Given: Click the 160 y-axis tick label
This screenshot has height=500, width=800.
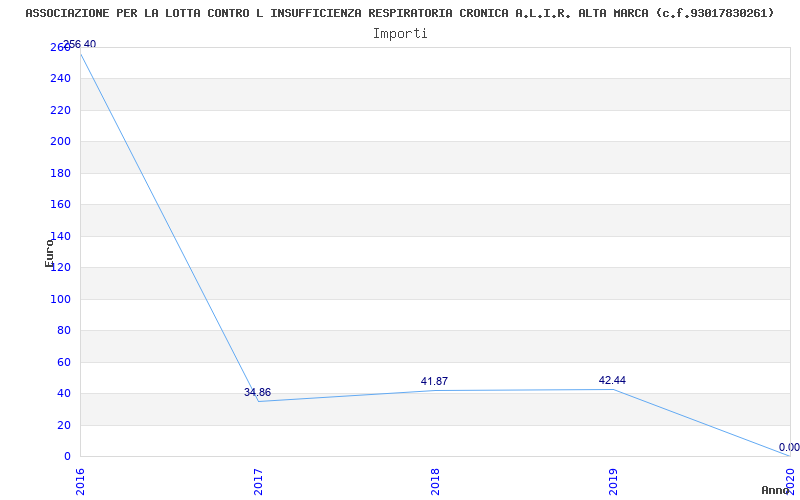Looking at the screenshot, I should [x=60, y=205].
